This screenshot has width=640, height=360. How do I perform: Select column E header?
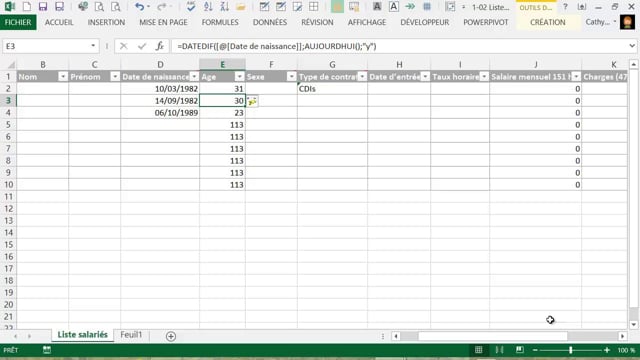pos(222,64)
